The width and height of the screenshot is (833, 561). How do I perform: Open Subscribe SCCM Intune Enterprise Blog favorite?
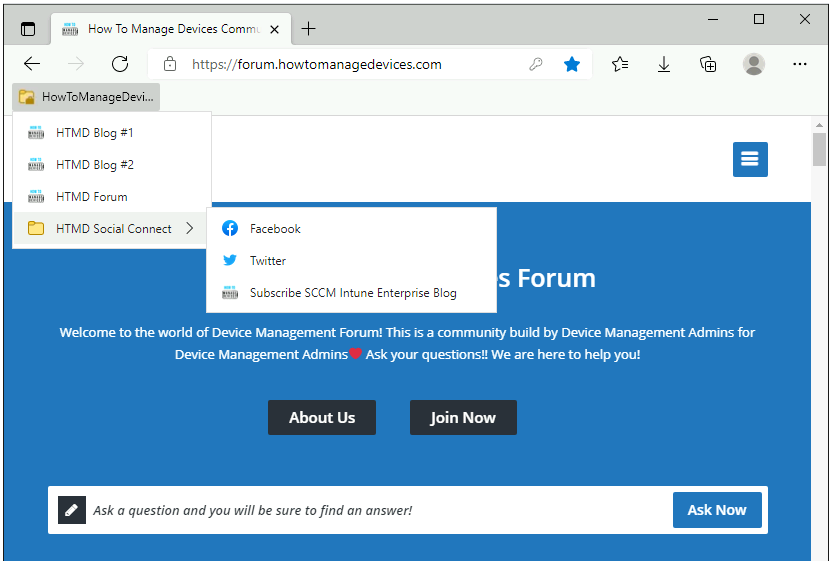tap(351, 293)
